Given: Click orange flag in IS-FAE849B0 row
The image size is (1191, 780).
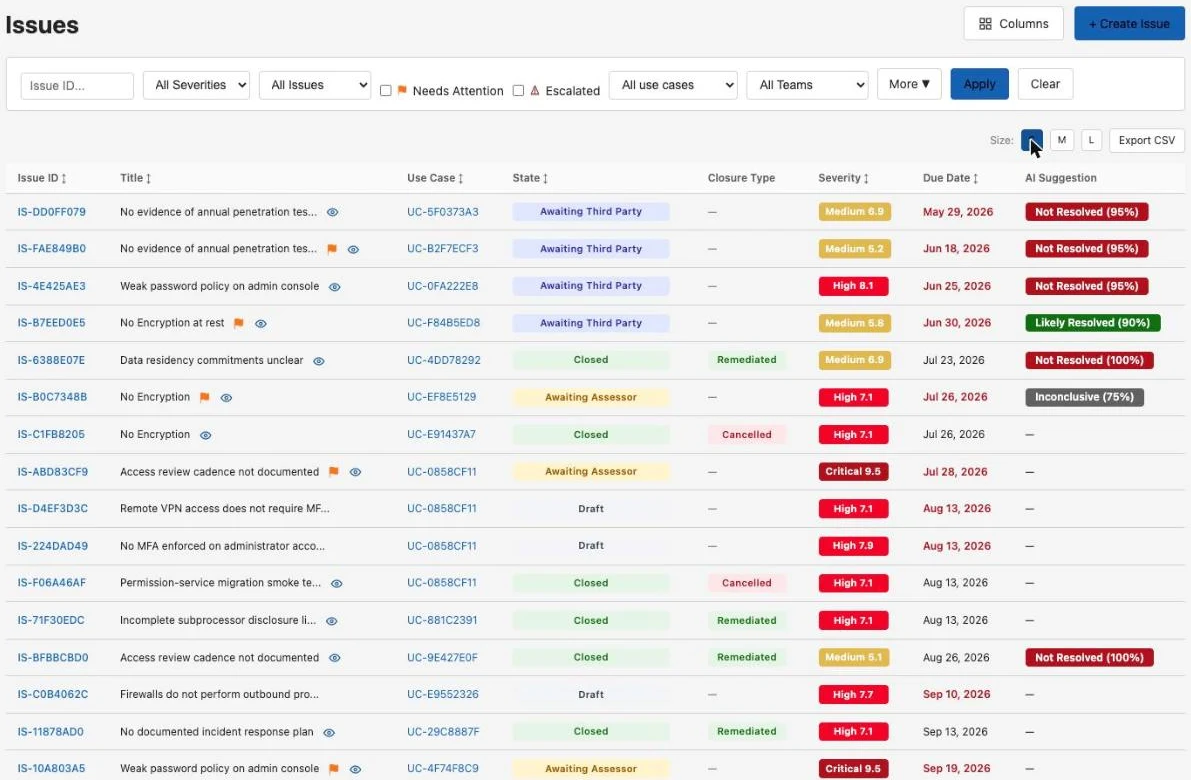Looking at the screenshot, I should click(332, 249).
